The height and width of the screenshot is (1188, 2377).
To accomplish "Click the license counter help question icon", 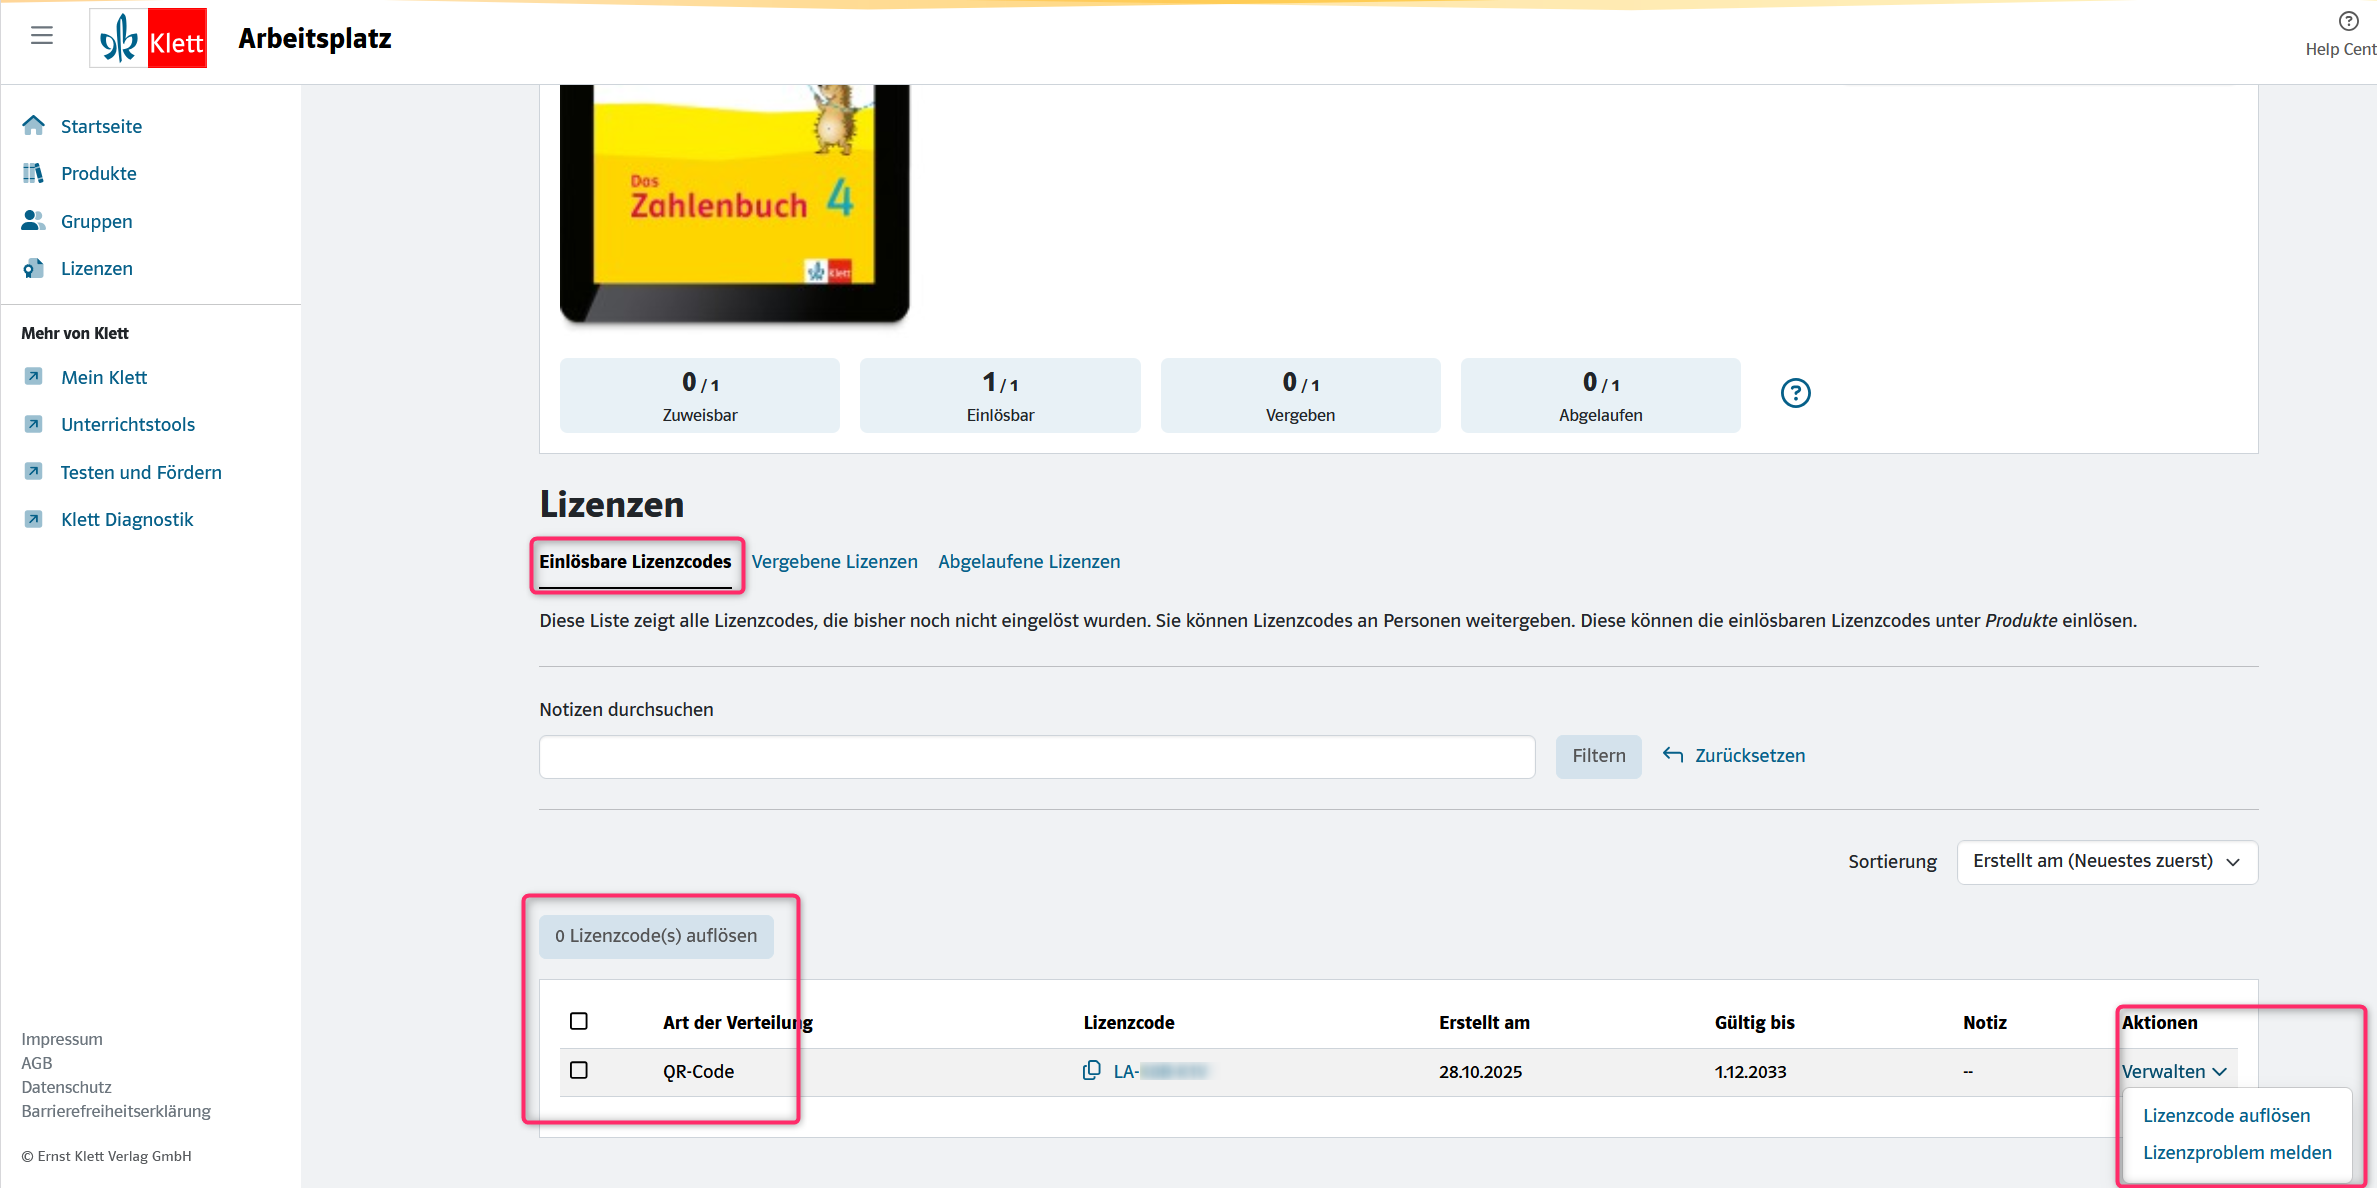I will 1795,393.
